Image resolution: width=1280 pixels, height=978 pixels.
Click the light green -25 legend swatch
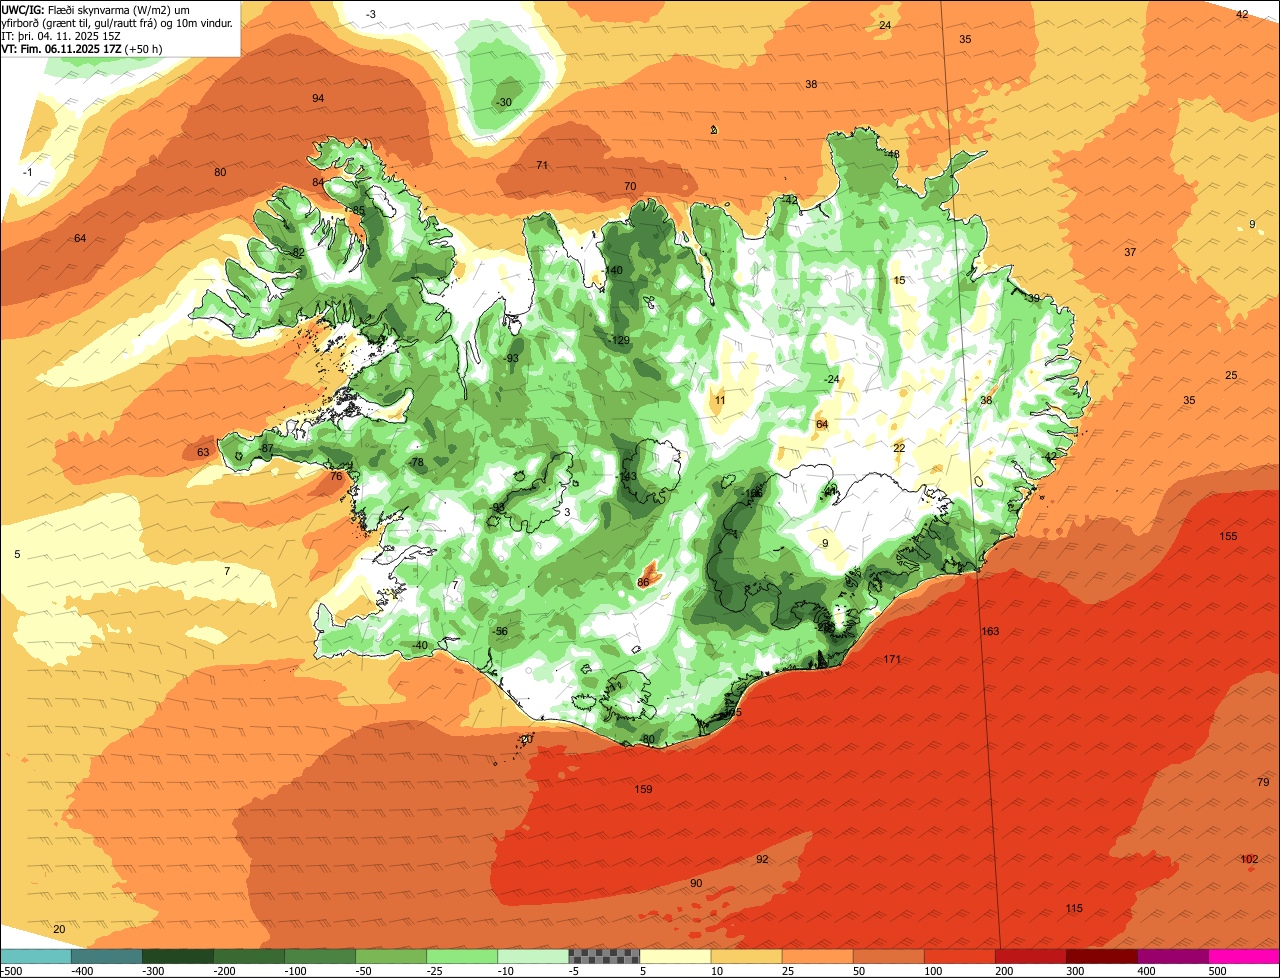pos(462,957)
